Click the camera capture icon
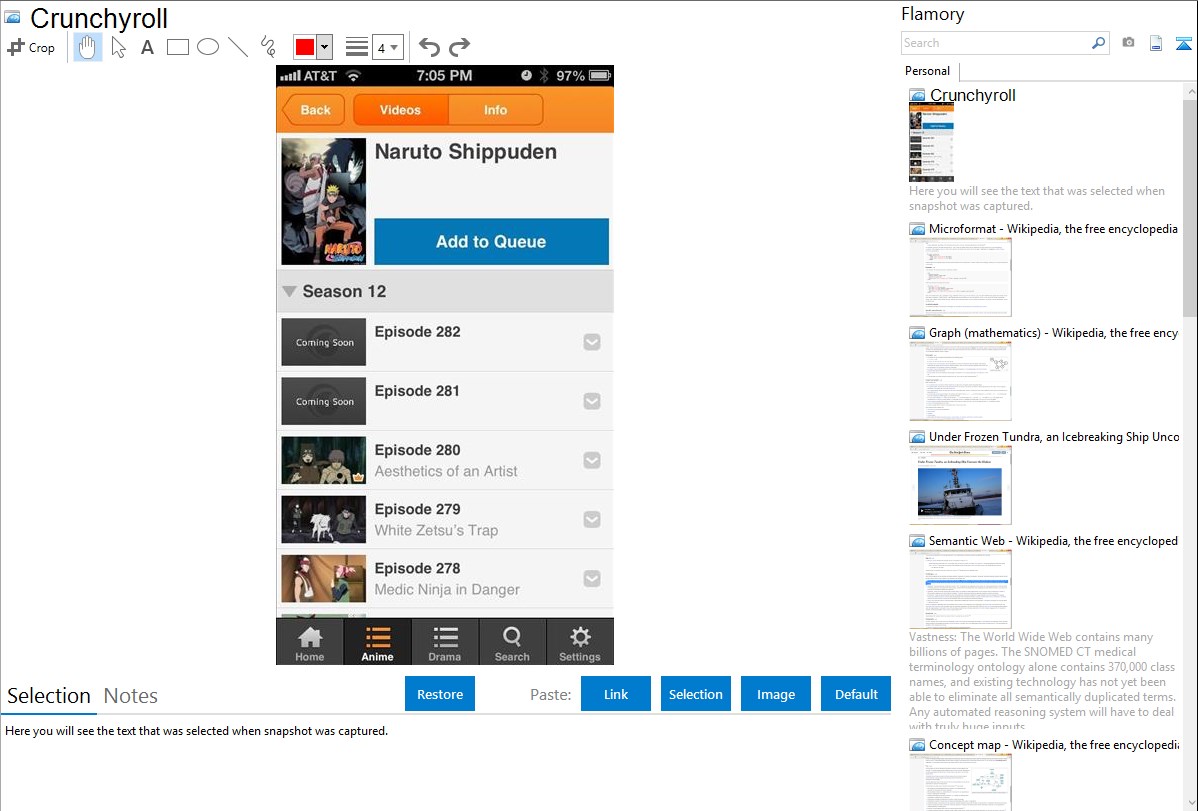Screen dimensions: 1198x811 tap(1128, 43)
